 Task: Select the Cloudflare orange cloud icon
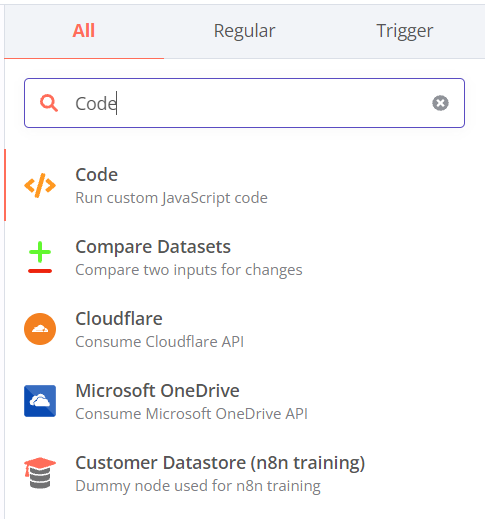pyautogui.click(x=40, y=329)
